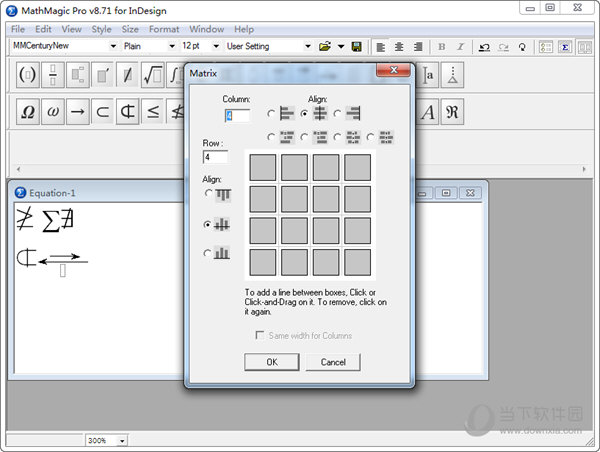Screen dimensions: 600x452
Task: Open the fraction template palette
Action: click(x=53, y=75)
